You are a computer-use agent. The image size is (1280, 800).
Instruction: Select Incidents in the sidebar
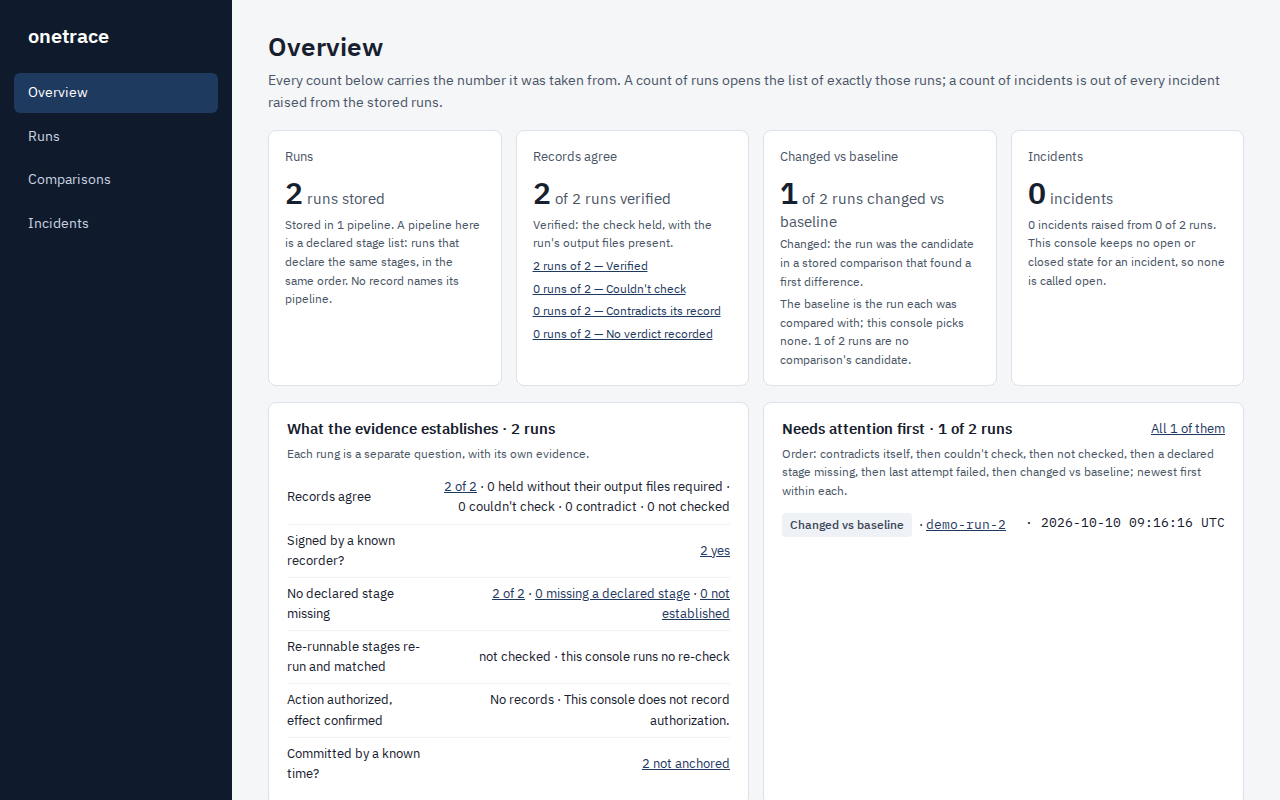pos(116,223)
